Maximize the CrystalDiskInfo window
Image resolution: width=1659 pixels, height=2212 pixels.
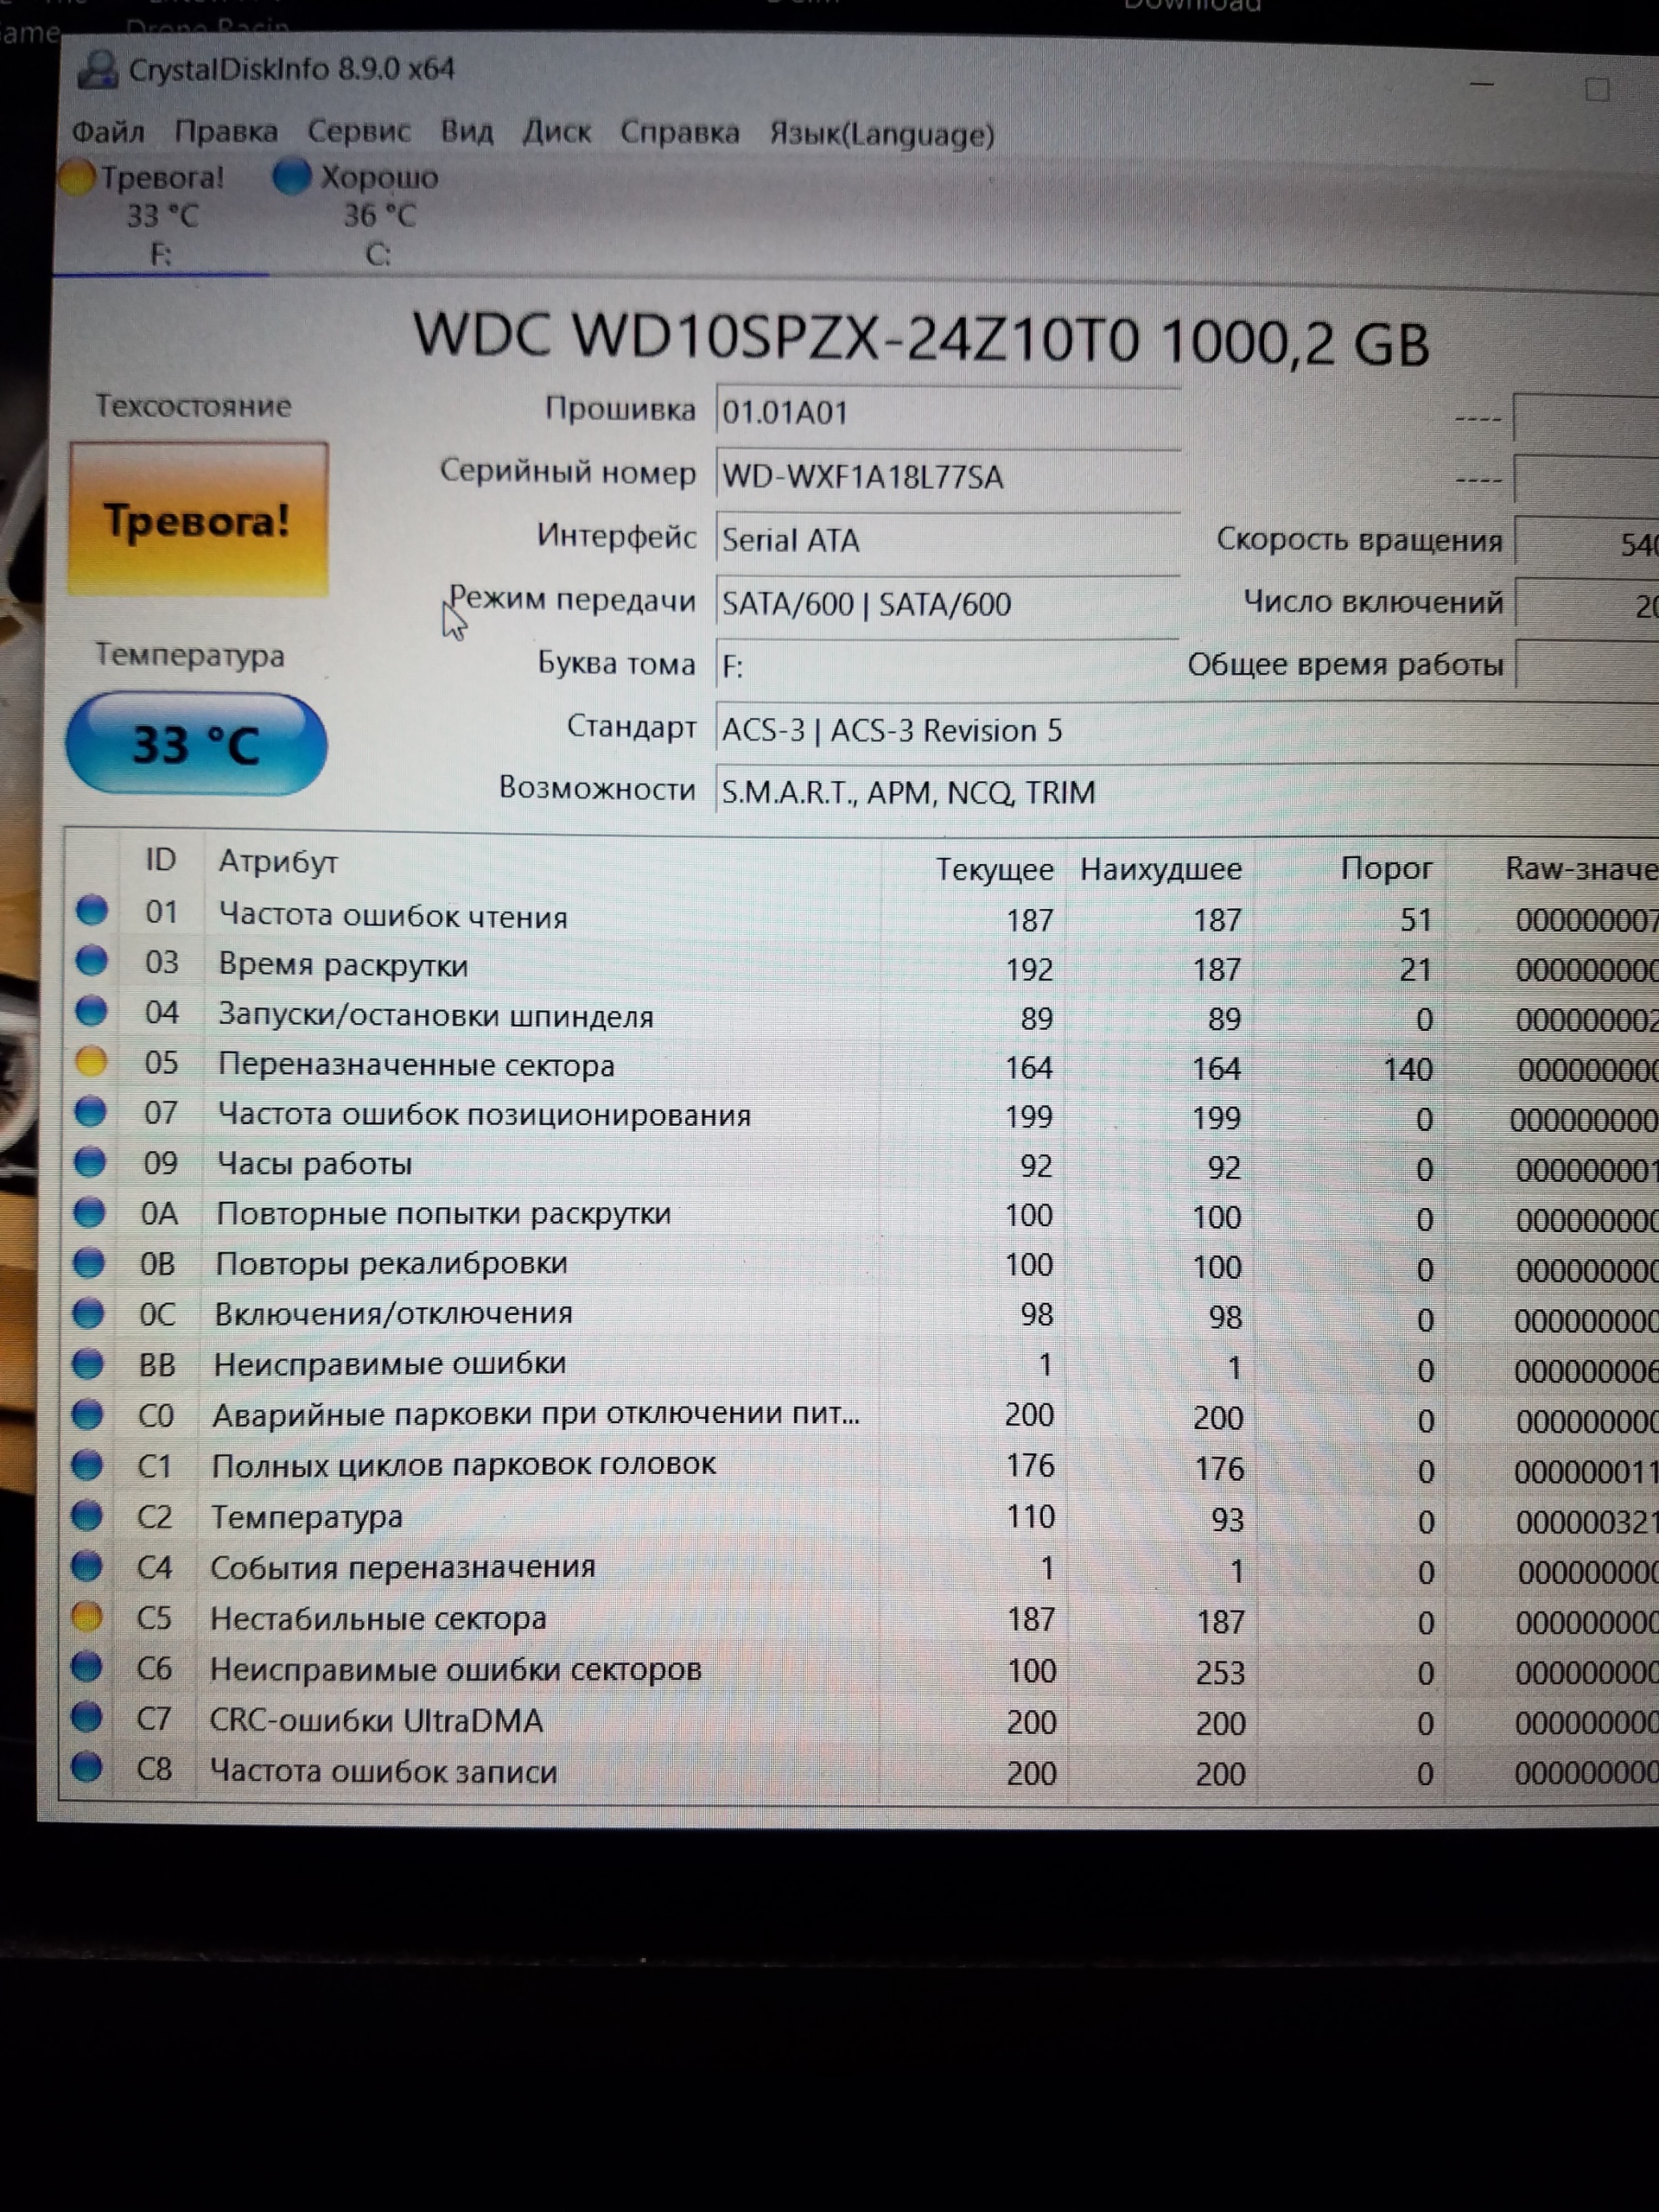1597,90
